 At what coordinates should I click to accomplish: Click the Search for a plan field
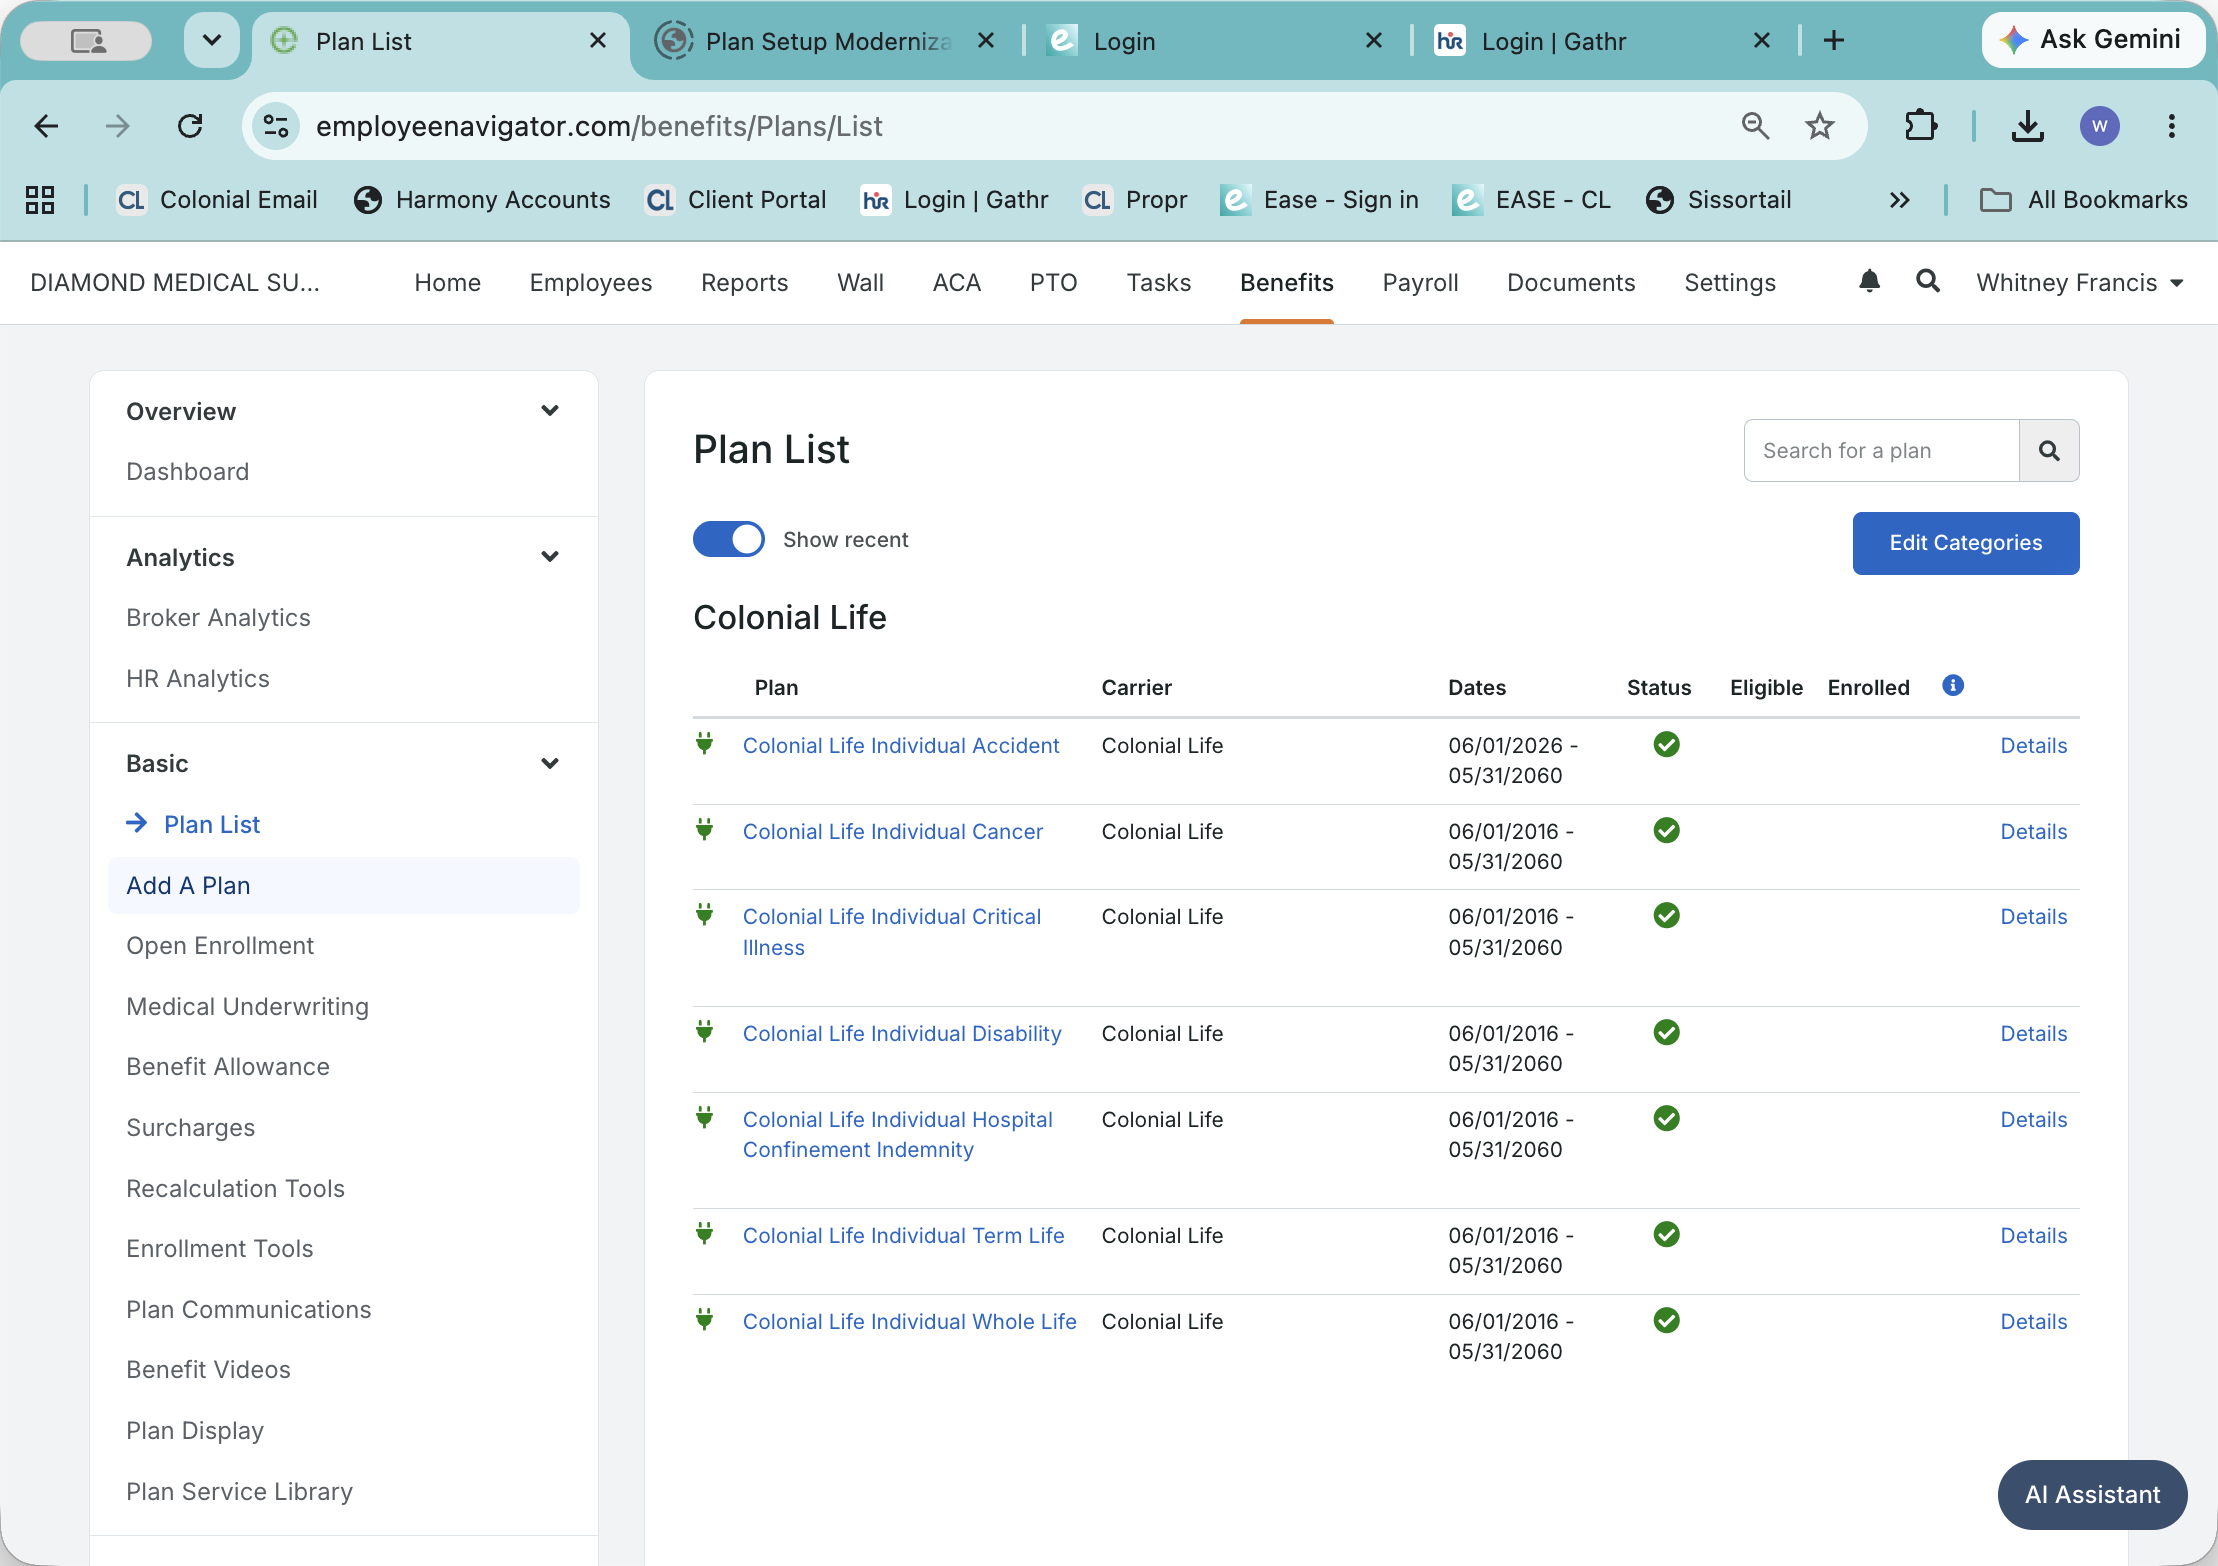[1881, 451]
